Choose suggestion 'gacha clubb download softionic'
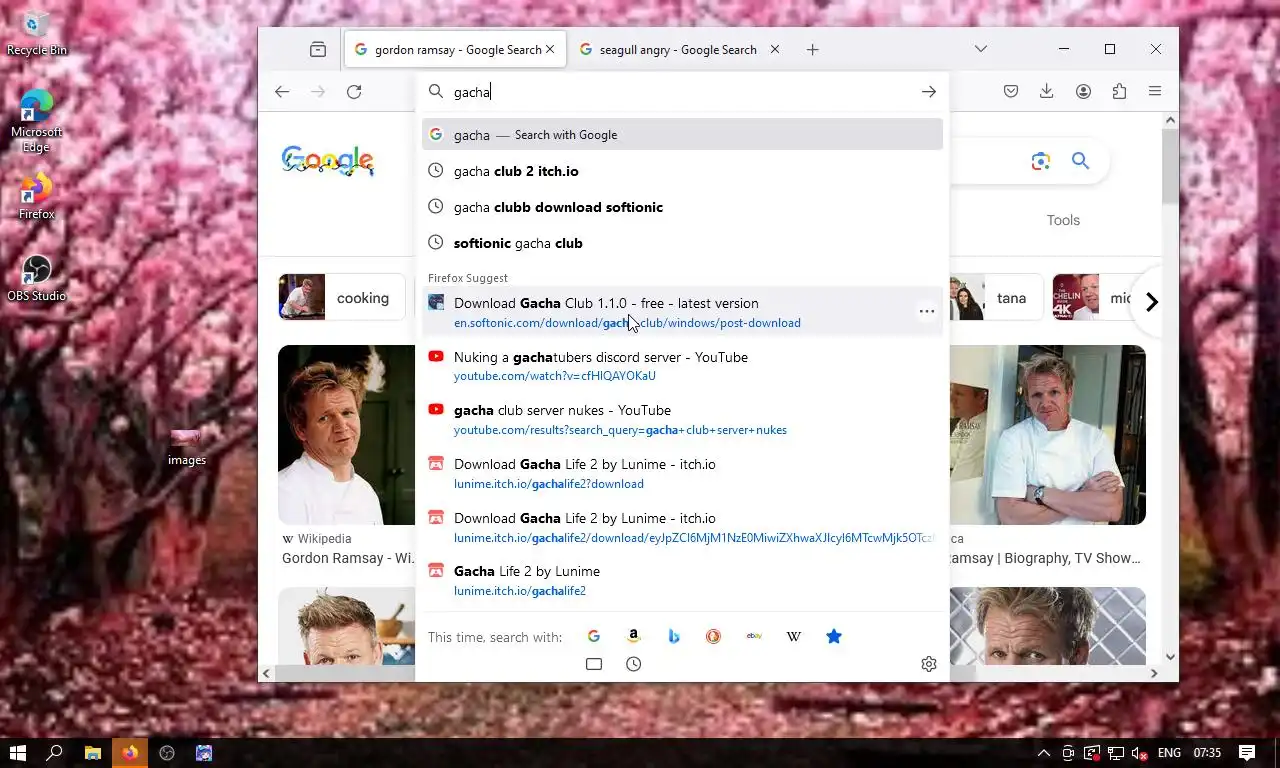This screenshot has height=768, width=1280. pyautogui.click(x=682, y=207)
